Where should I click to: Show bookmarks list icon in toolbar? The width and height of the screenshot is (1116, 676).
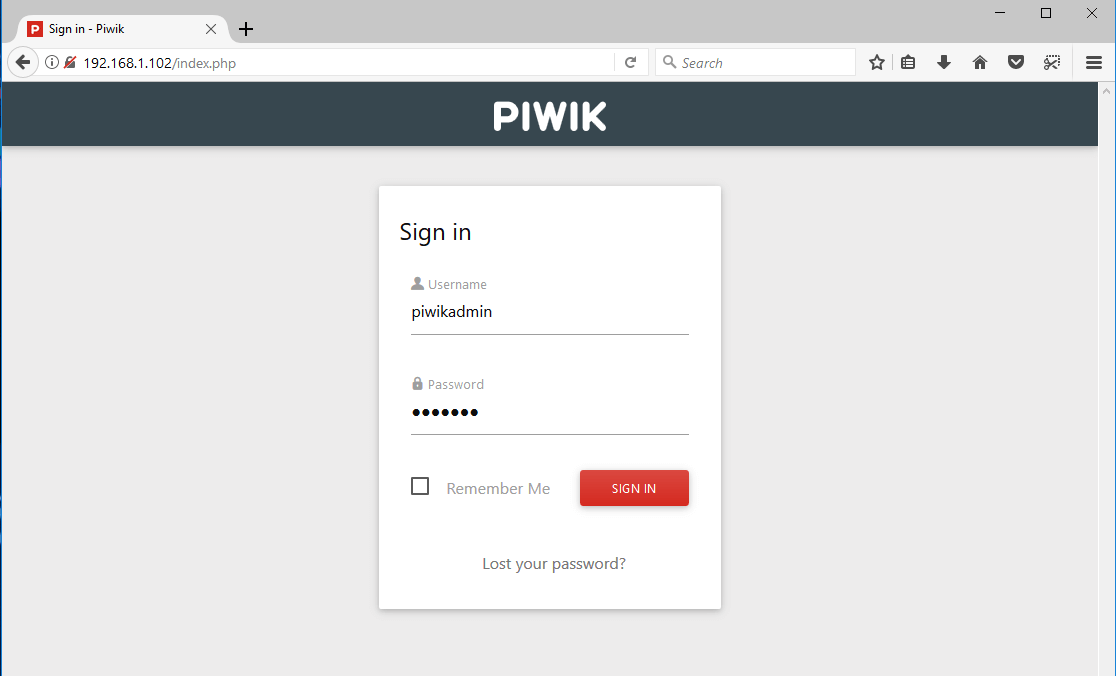tap(908, 63)
